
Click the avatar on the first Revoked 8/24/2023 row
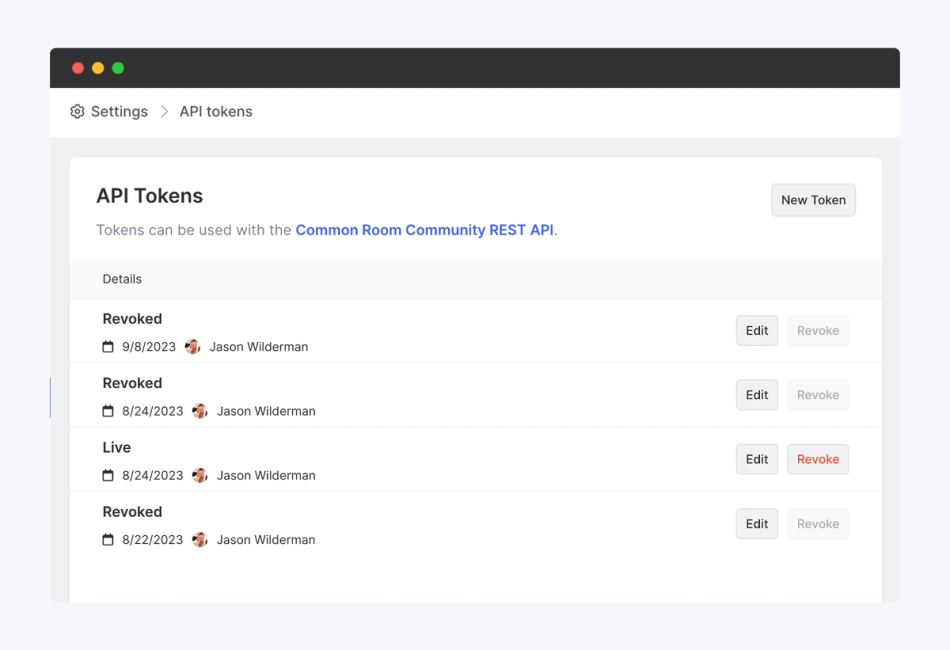[x=199, y=411]
